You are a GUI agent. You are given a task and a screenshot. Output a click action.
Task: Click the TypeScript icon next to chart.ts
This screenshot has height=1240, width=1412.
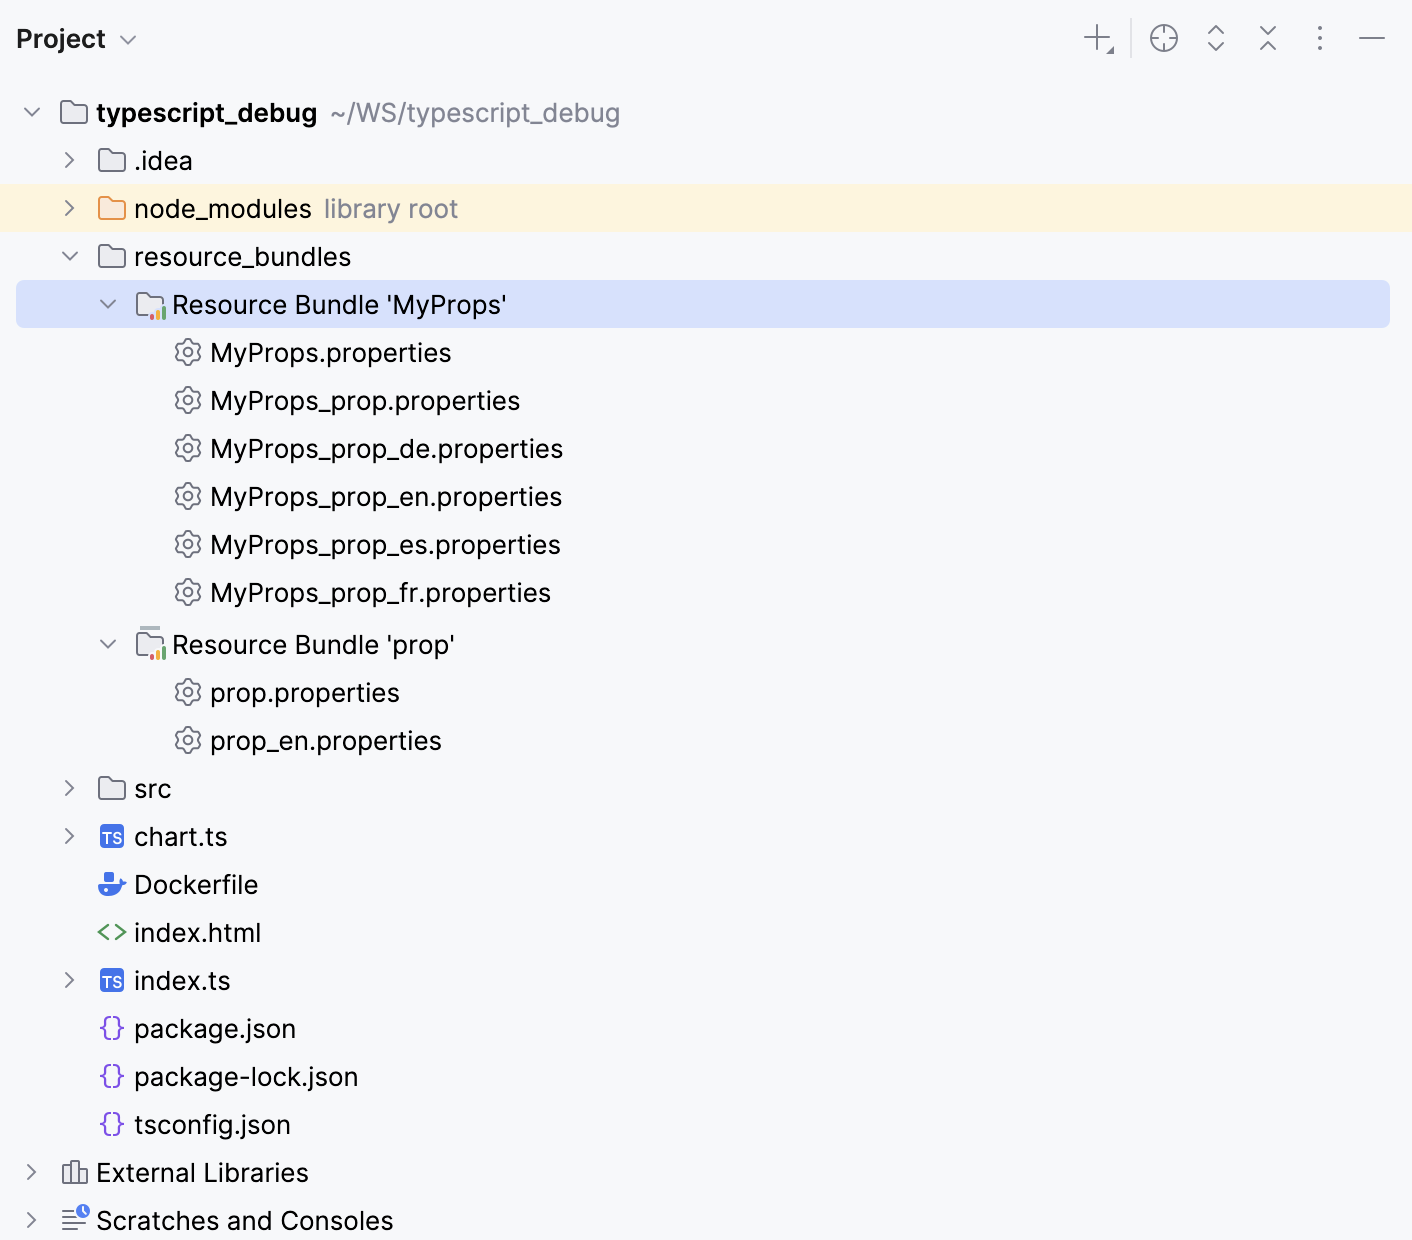(112, 836)
